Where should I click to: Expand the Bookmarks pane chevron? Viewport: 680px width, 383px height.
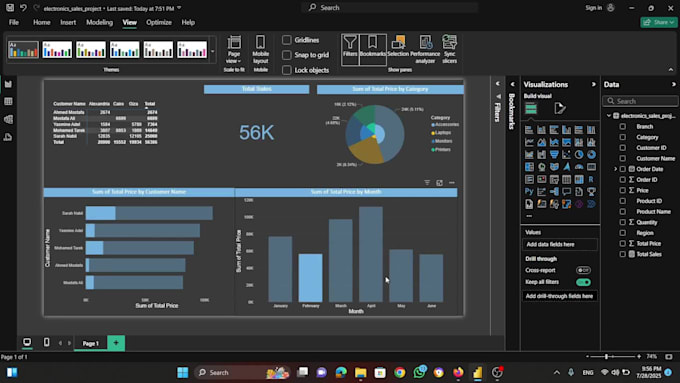pos(513,84)
